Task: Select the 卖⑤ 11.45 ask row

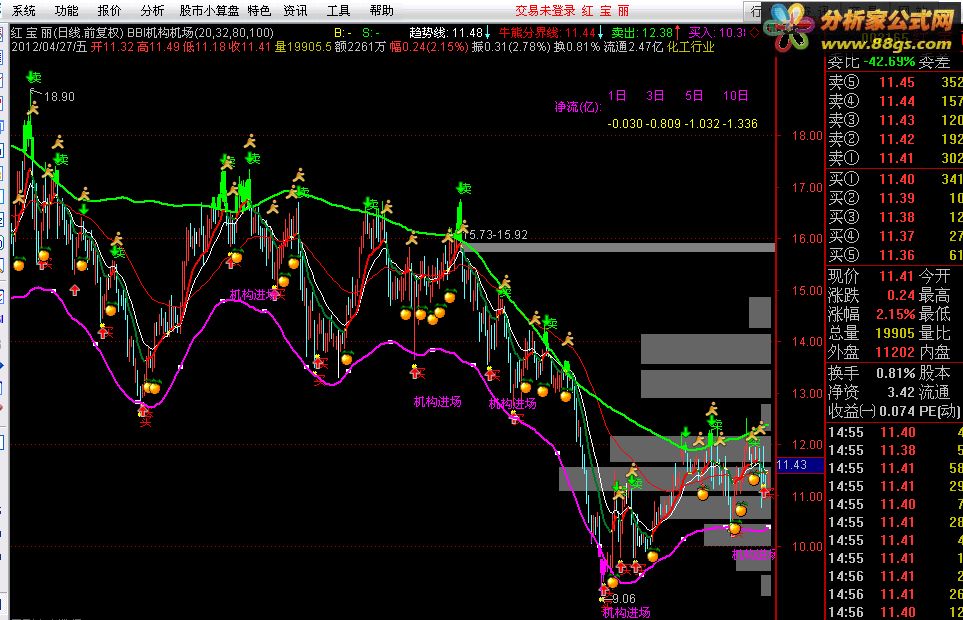Action: point(895,82)
